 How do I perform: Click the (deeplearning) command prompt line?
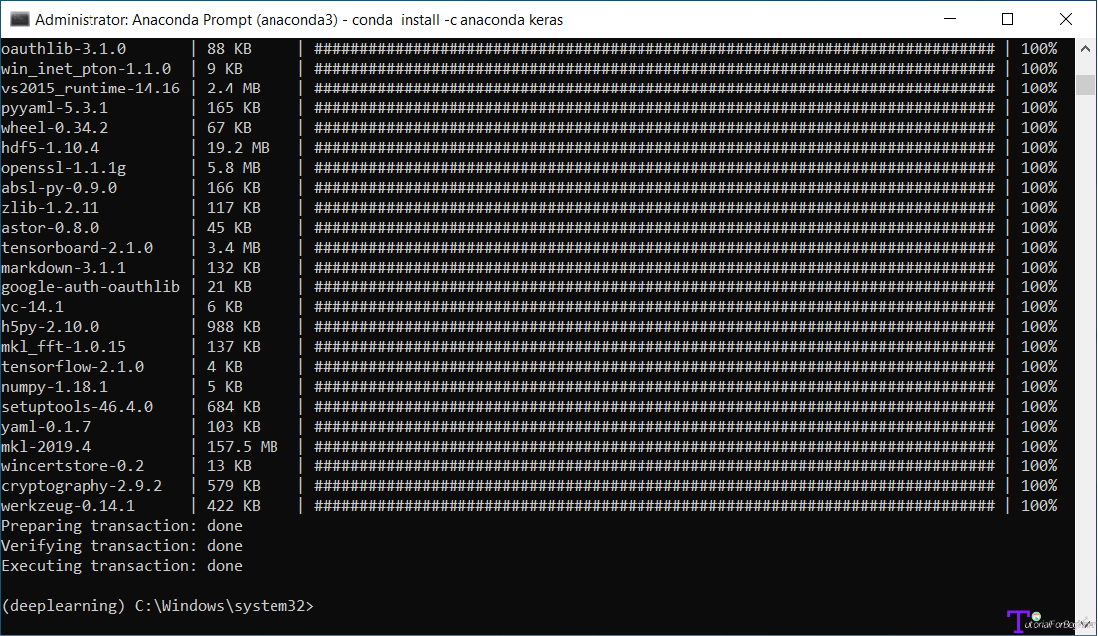158,606
